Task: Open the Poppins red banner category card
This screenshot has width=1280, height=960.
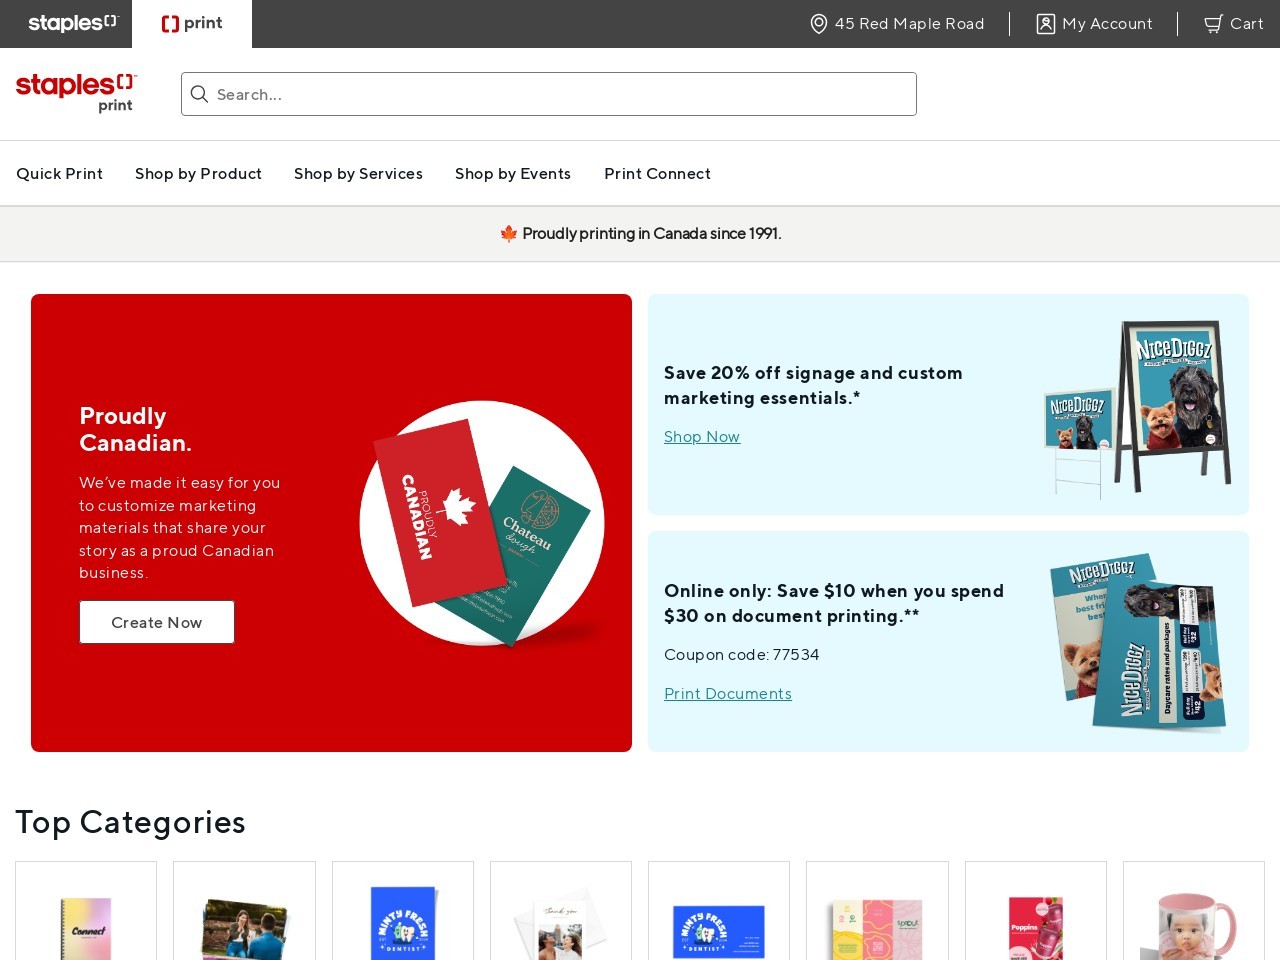Action: pos(1036,911)
